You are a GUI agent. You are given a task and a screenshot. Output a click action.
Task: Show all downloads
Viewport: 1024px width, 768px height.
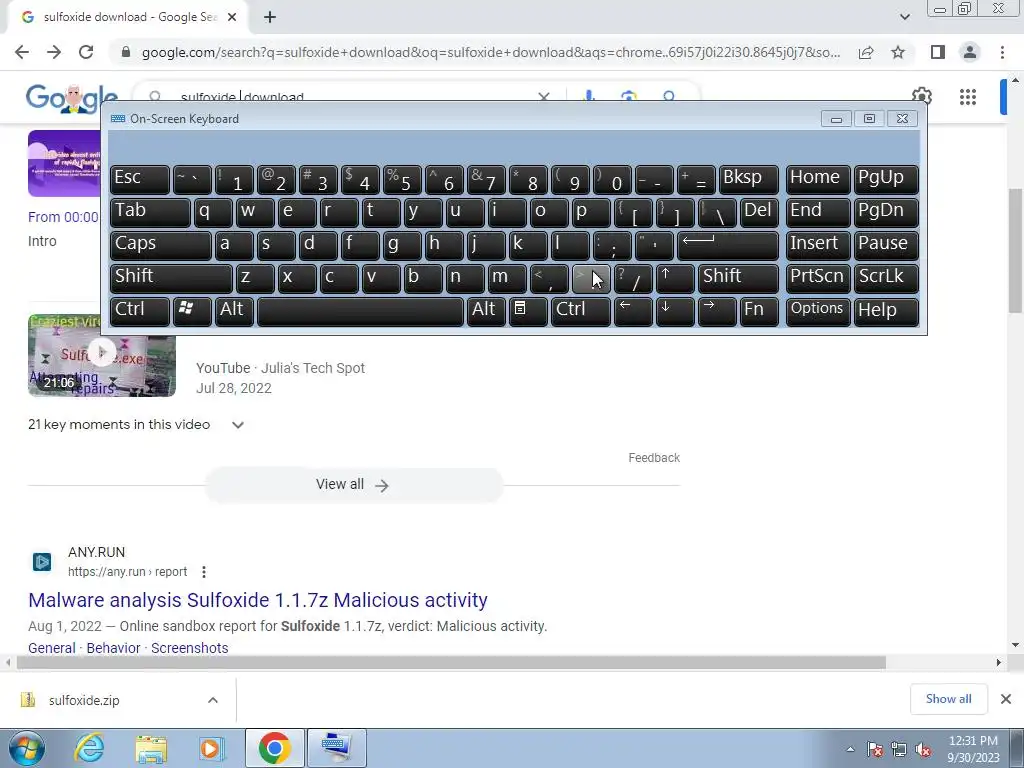click(x=948, y=699)
